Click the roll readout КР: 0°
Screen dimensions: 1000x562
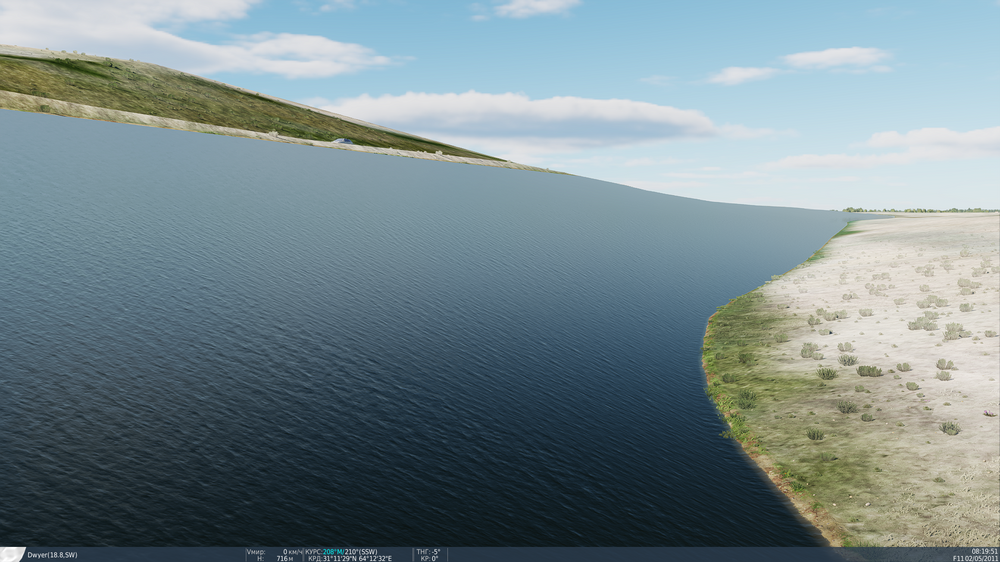(429, 558)
